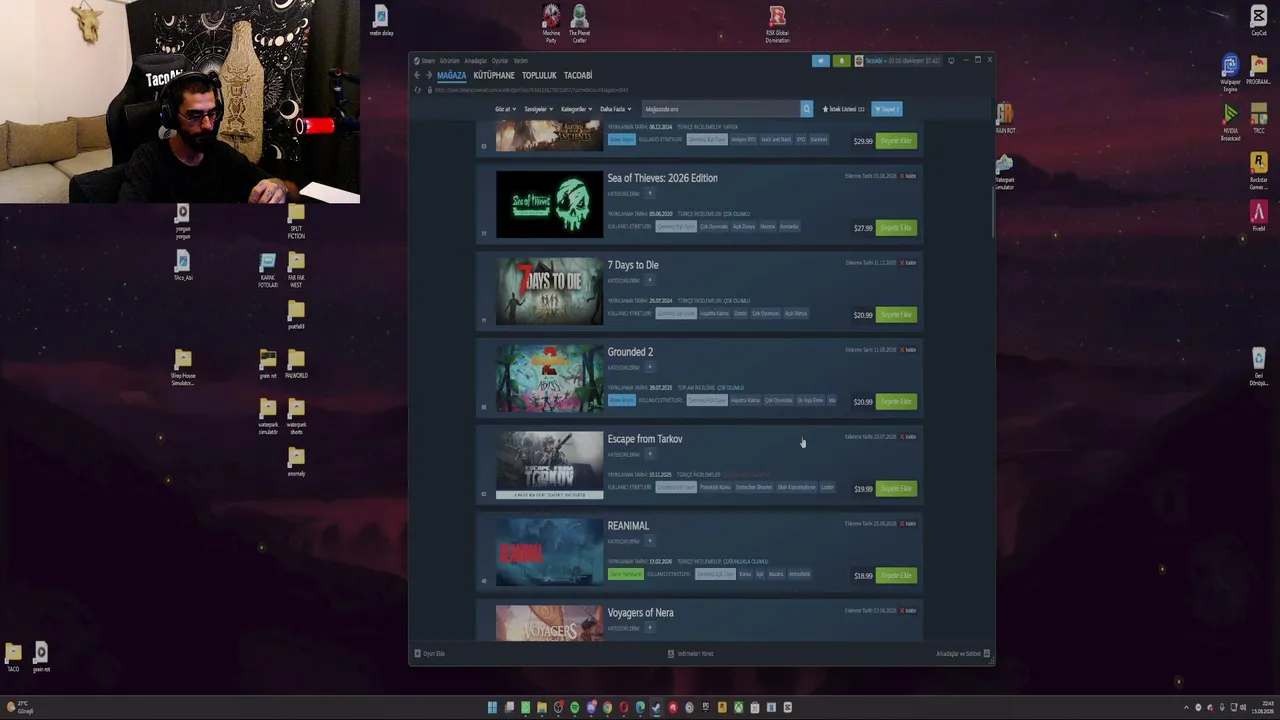The image size is (1280, 720).
Task: Open the TacoAbi account avatar
Action: click(858, 61)
